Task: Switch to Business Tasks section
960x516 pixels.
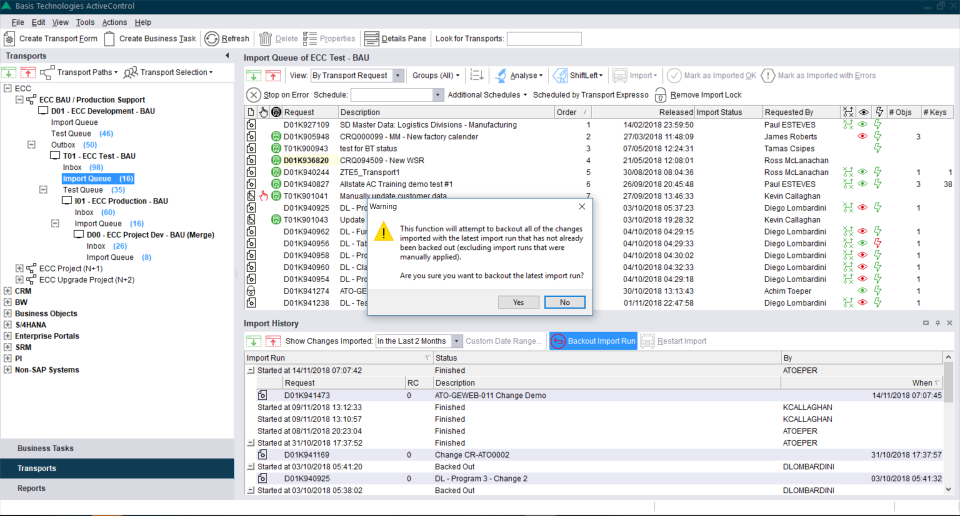Action: (117, 448)
